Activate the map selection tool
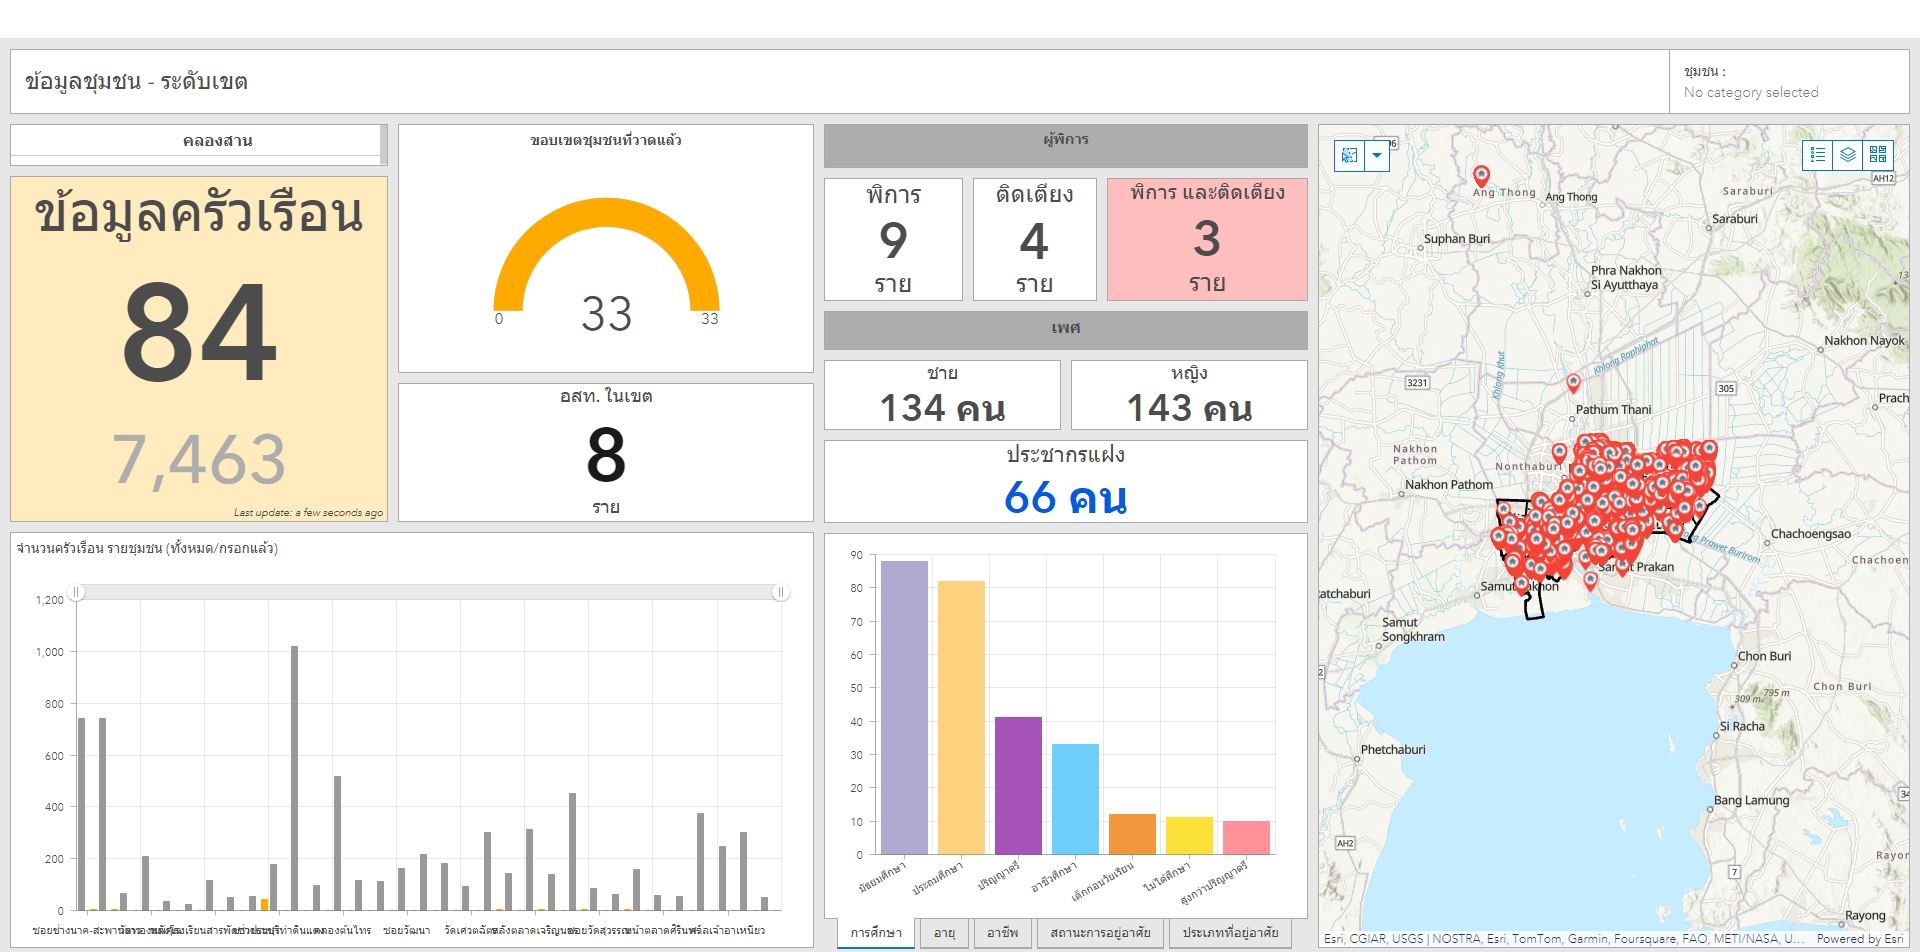1920x952 pixels. (1349, 155)
